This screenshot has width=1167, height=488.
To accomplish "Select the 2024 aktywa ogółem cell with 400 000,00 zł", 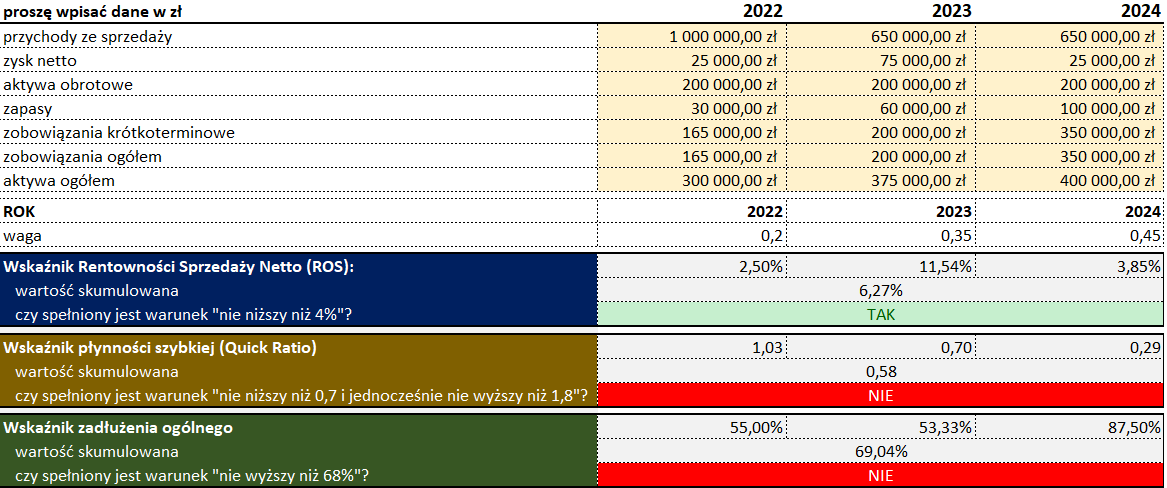I will click(1069, 181).
